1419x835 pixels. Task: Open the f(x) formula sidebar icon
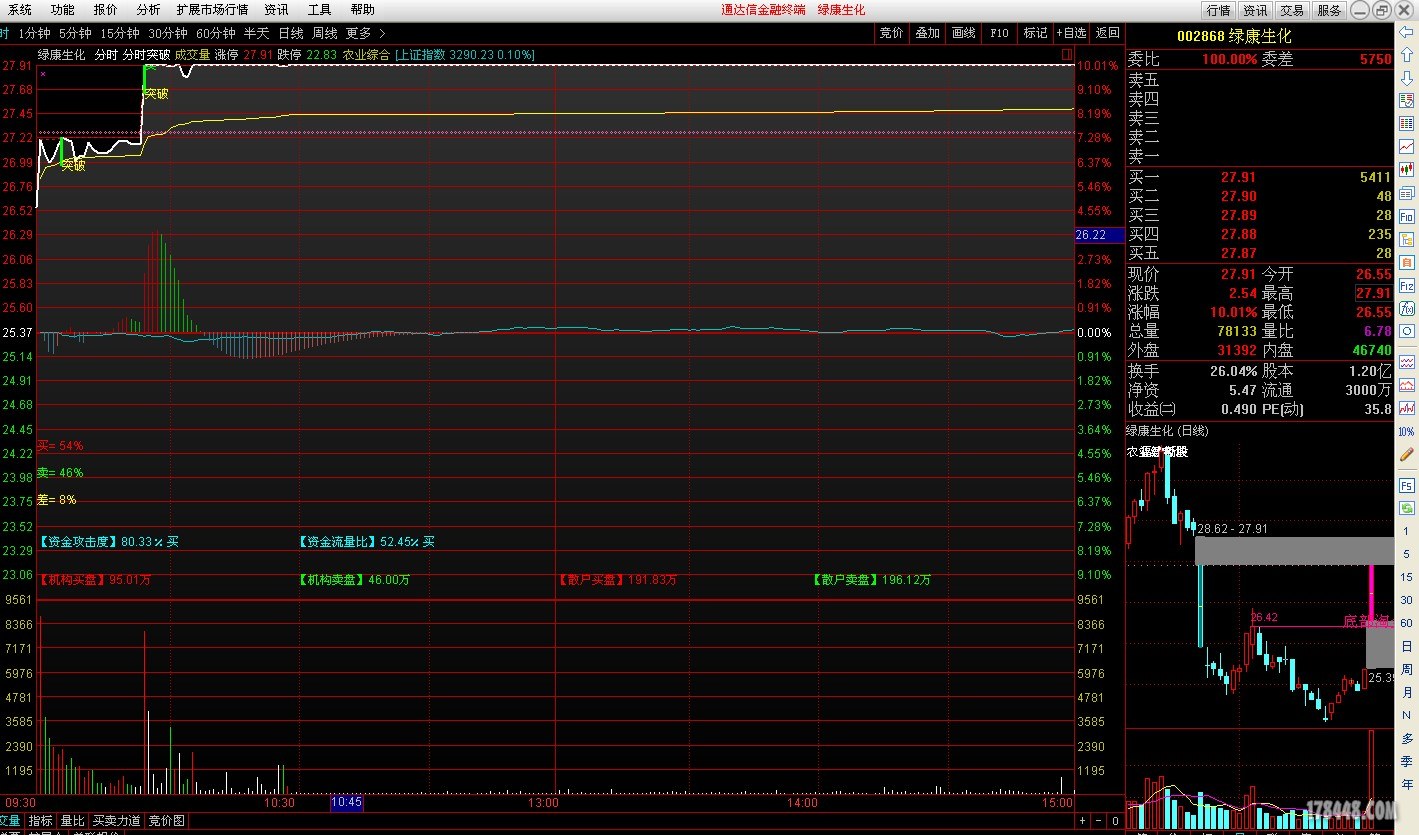1406,309
